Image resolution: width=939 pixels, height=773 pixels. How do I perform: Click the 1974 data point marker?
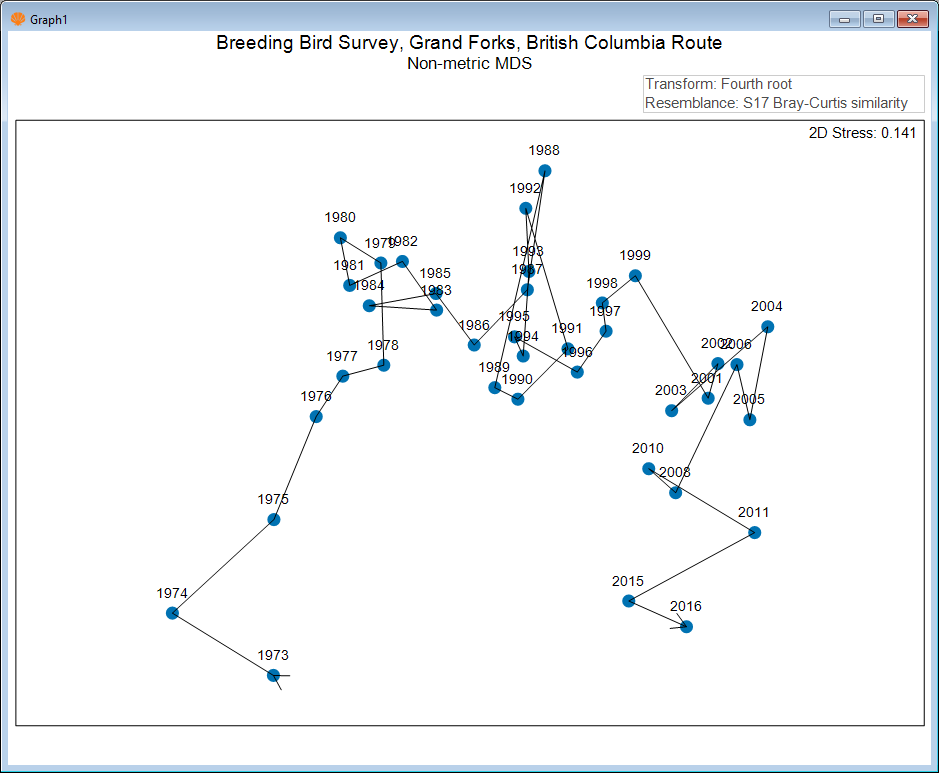pyautogui.click(x=172, y=613)
